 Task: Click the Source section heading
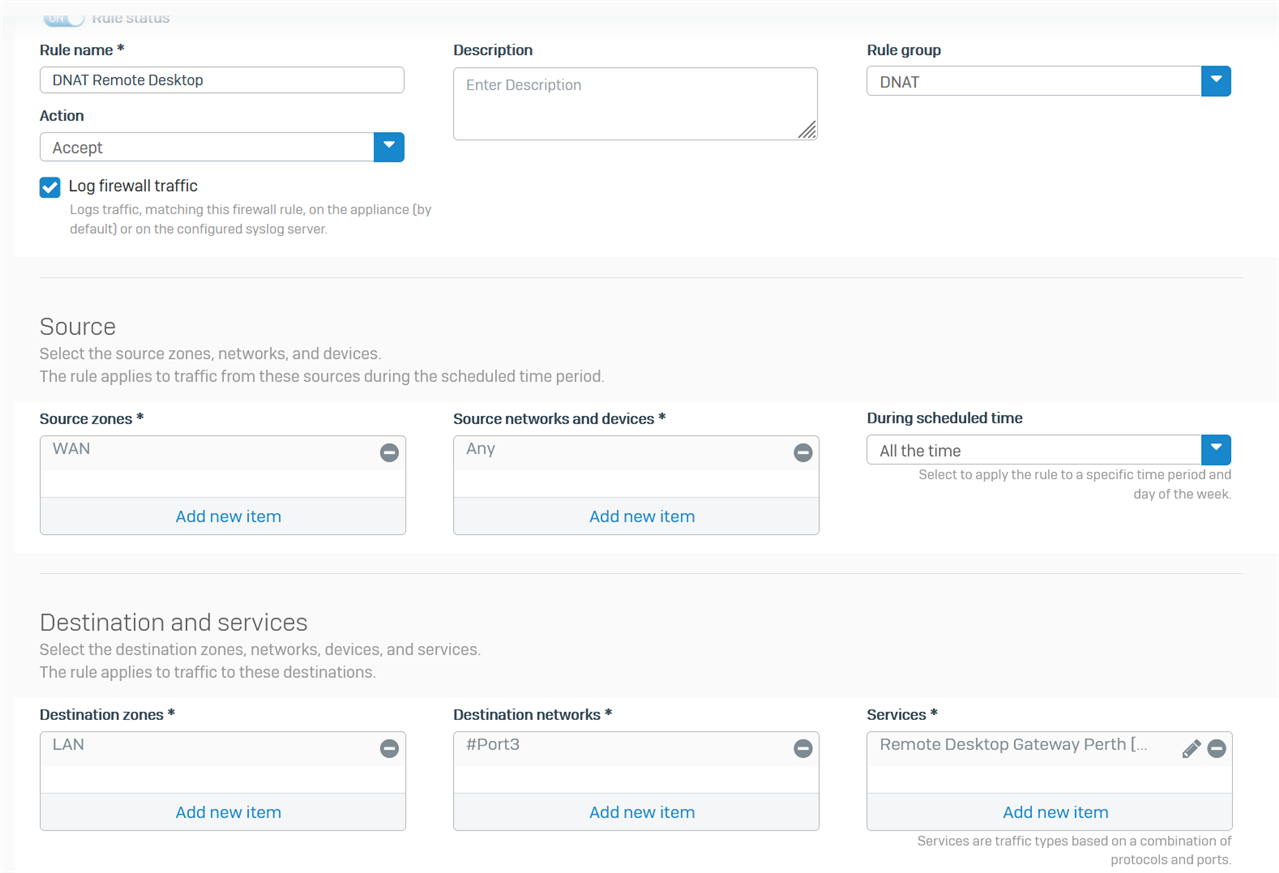(78, 327)
